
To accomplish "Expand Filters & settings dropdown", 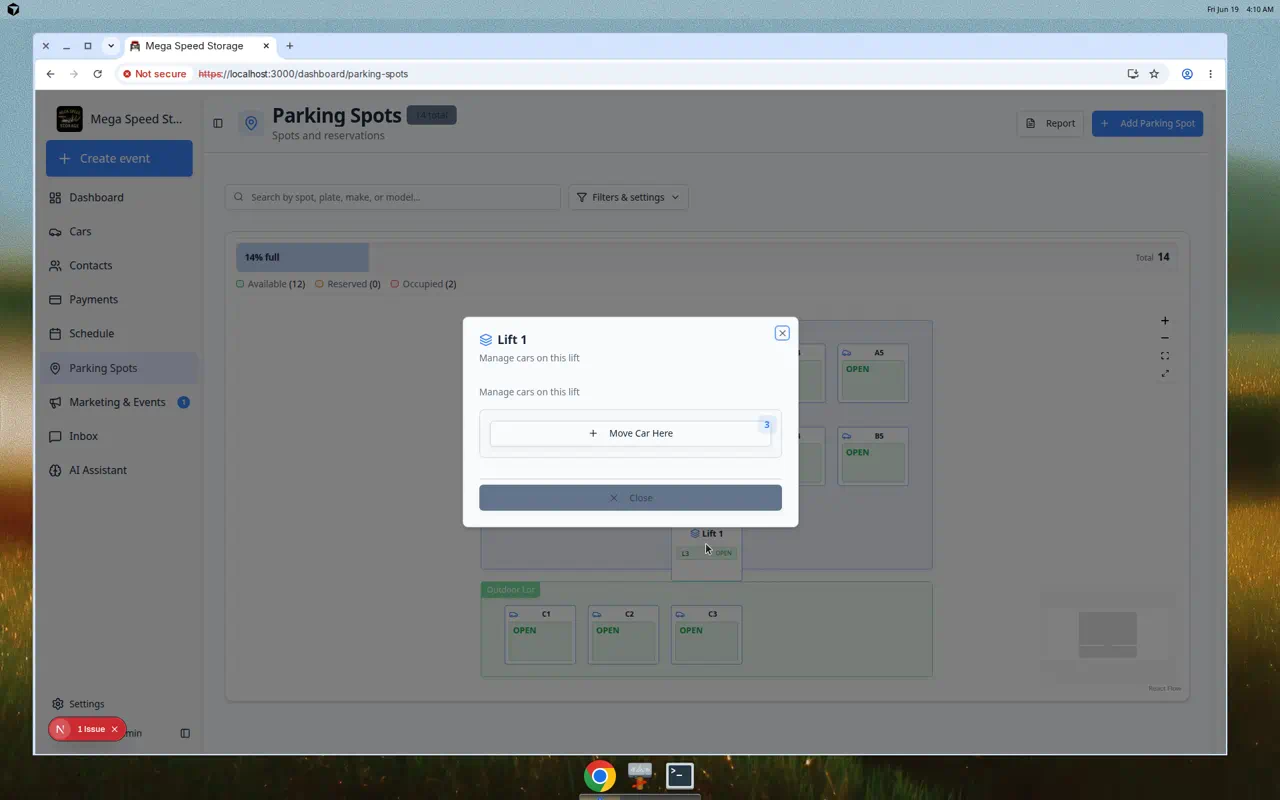I will coord(628,197).
